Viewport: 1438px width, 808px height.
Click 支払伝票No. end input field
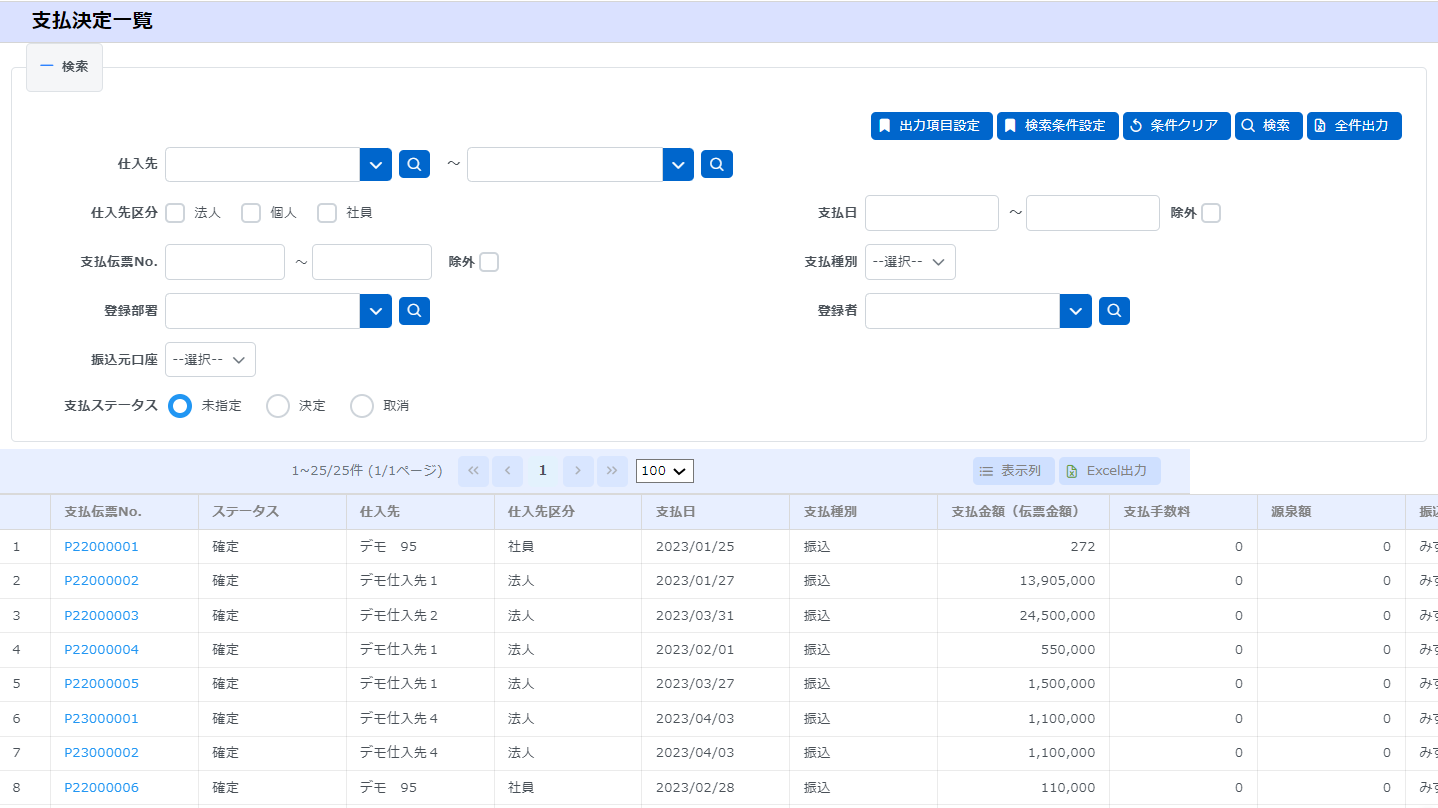click(372, 262)
